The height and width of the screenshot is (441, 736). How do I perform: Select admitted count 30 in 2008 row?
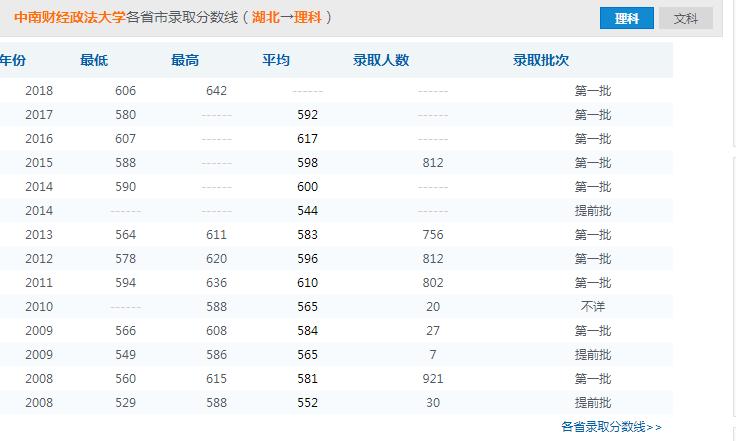[x=433, y=402]
